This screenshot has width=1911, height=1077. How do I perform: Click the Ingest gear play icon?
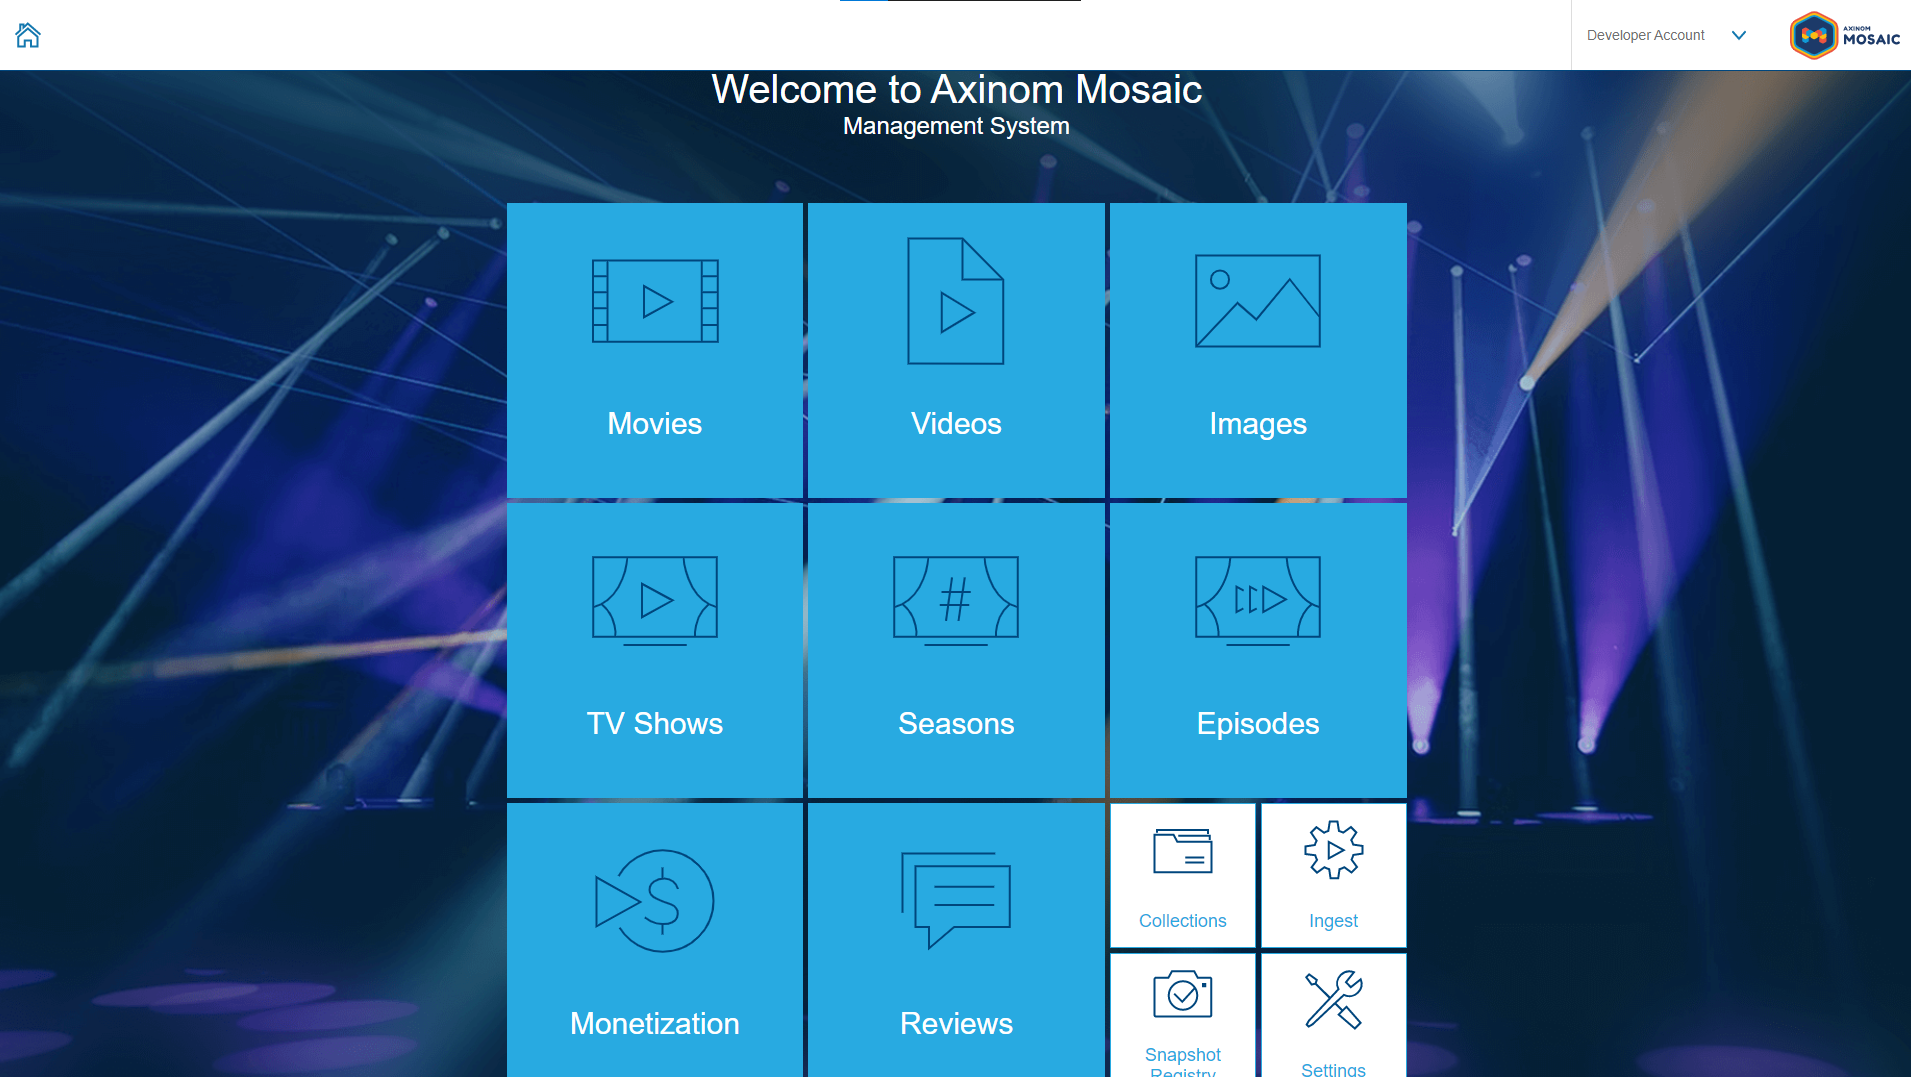click(1333, 850)
